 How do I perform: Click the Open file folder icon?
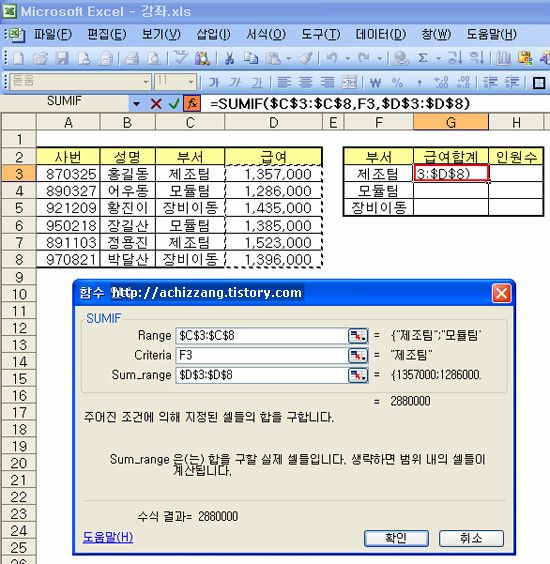coord(40,58)
